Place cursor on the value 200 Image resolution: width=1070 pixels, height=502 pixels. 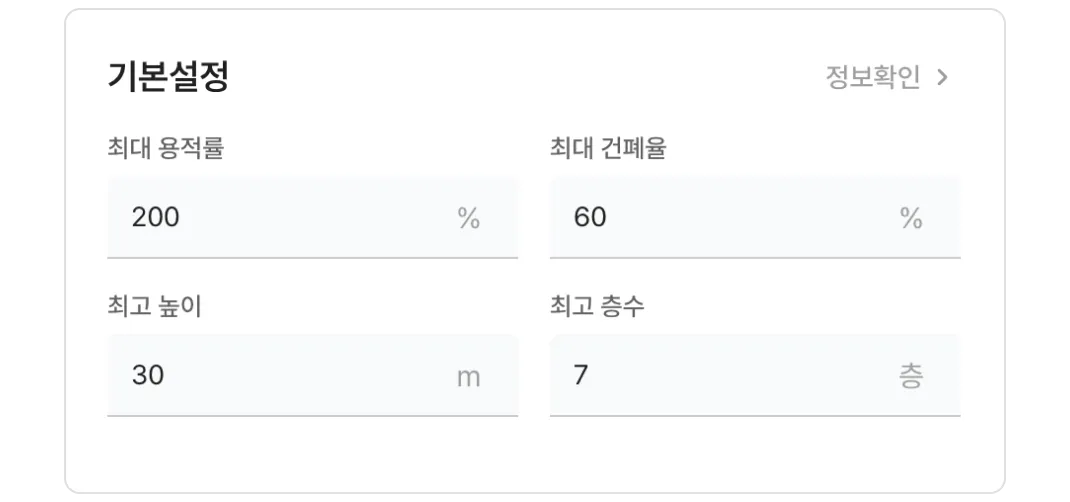(x=156, y=217)
